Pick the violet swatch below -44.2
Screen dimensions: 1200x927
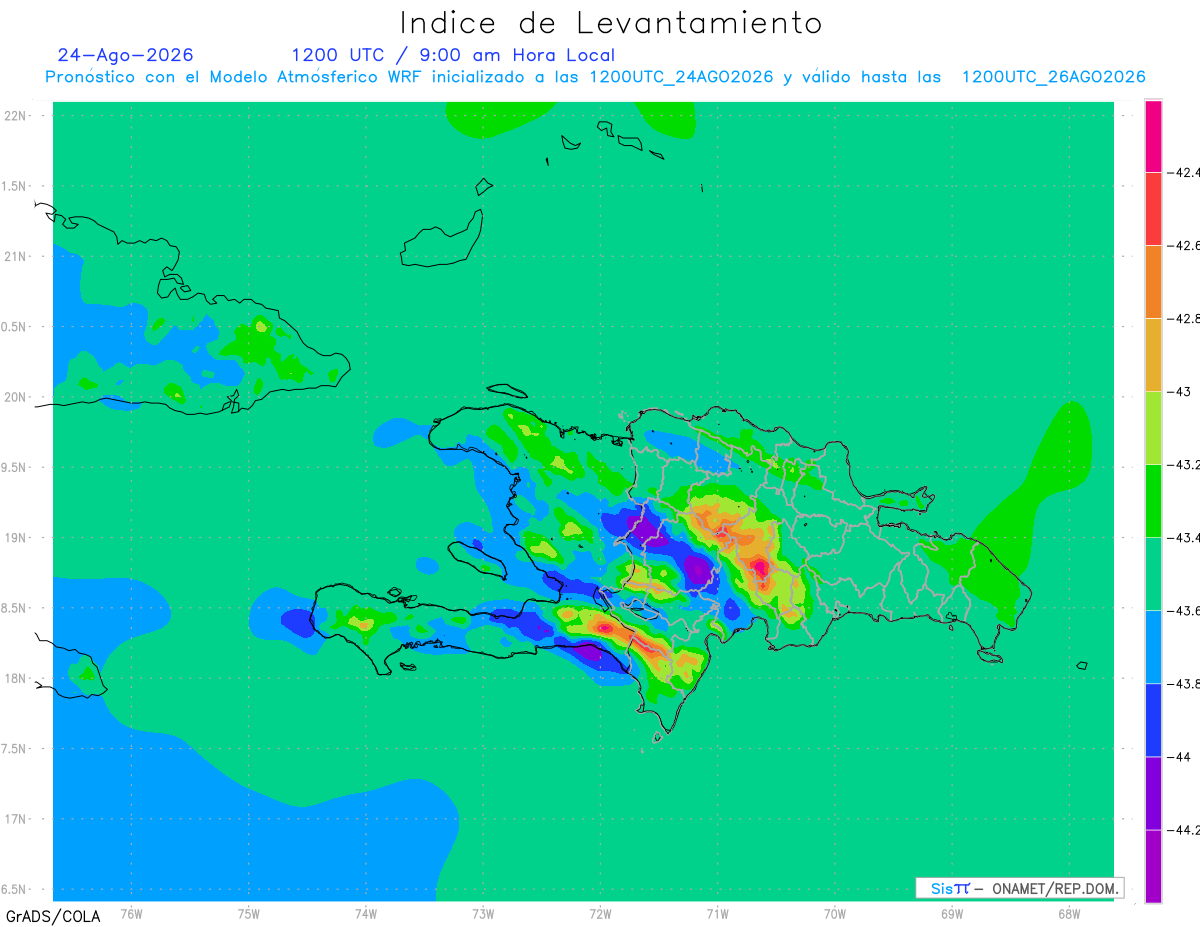click(1153, 866)
